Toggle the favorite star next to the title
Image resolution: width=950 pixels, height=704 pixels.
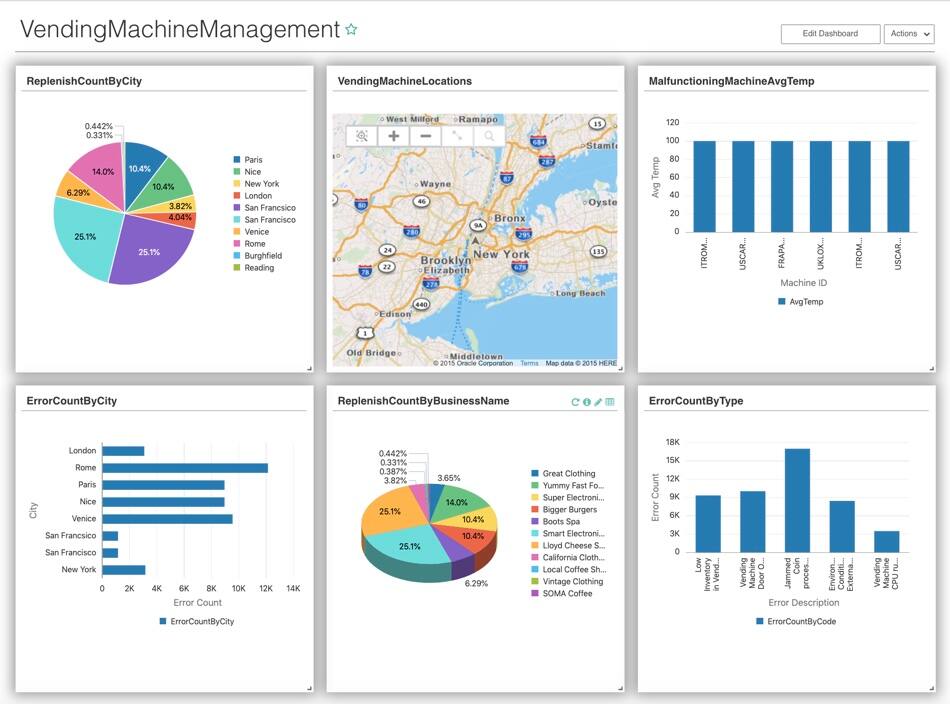click(x=350, y=30)
